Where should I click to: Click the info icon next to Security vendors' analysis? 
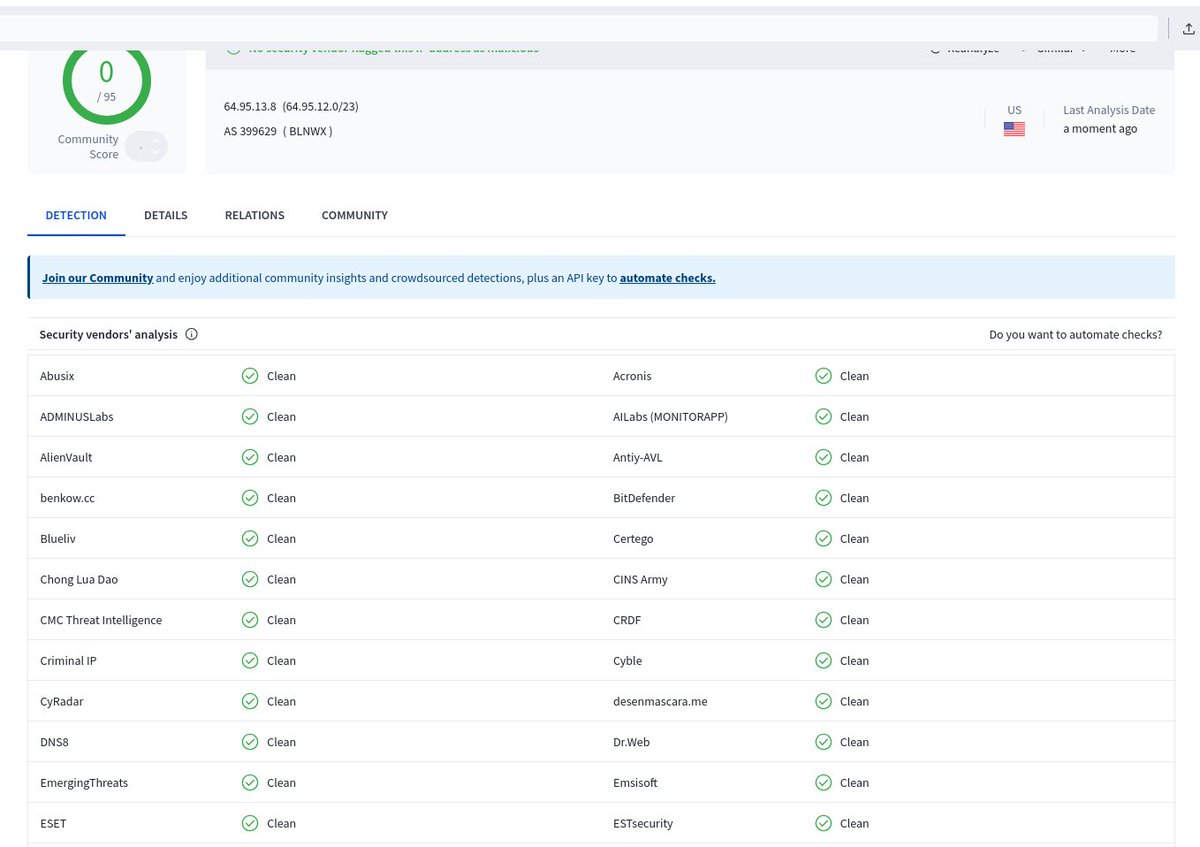coord(192,335)
